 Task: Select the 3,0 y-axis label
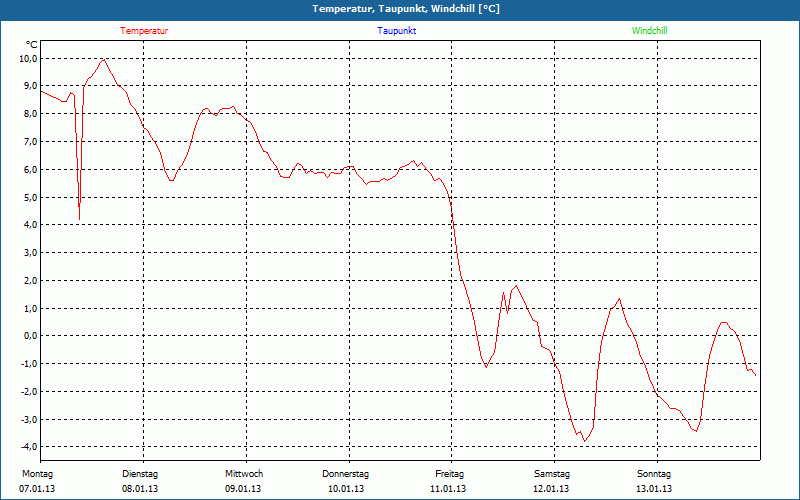pyautogui.click(x=31, y=252)
